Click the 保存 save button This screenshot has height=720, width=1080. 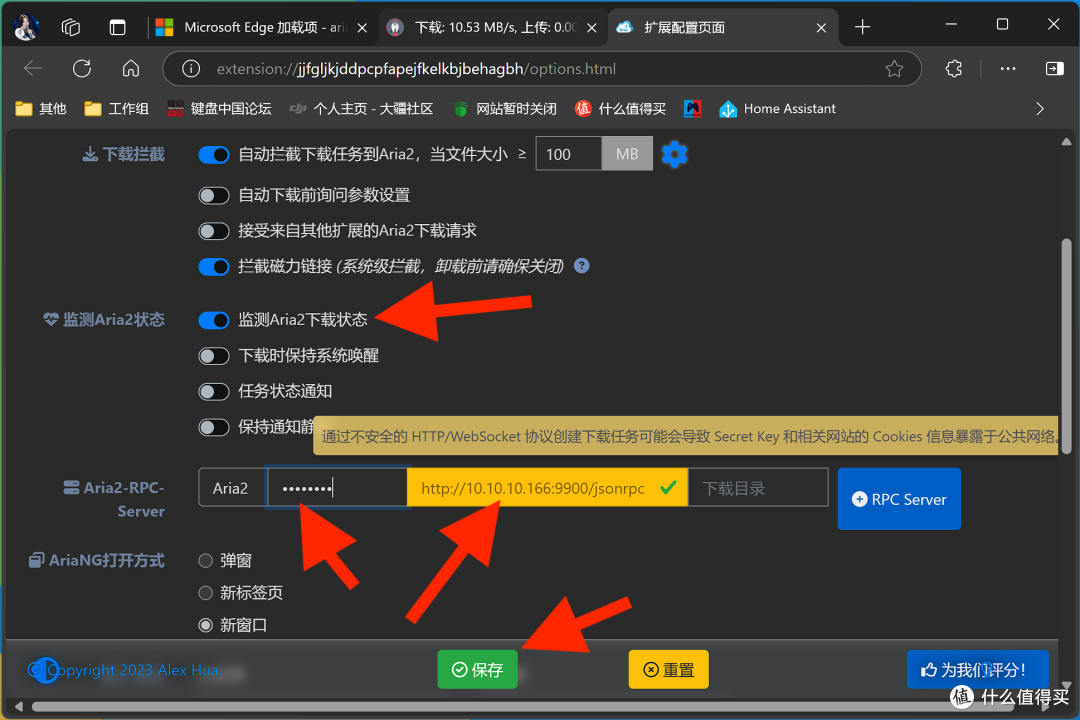click(477, 670)
